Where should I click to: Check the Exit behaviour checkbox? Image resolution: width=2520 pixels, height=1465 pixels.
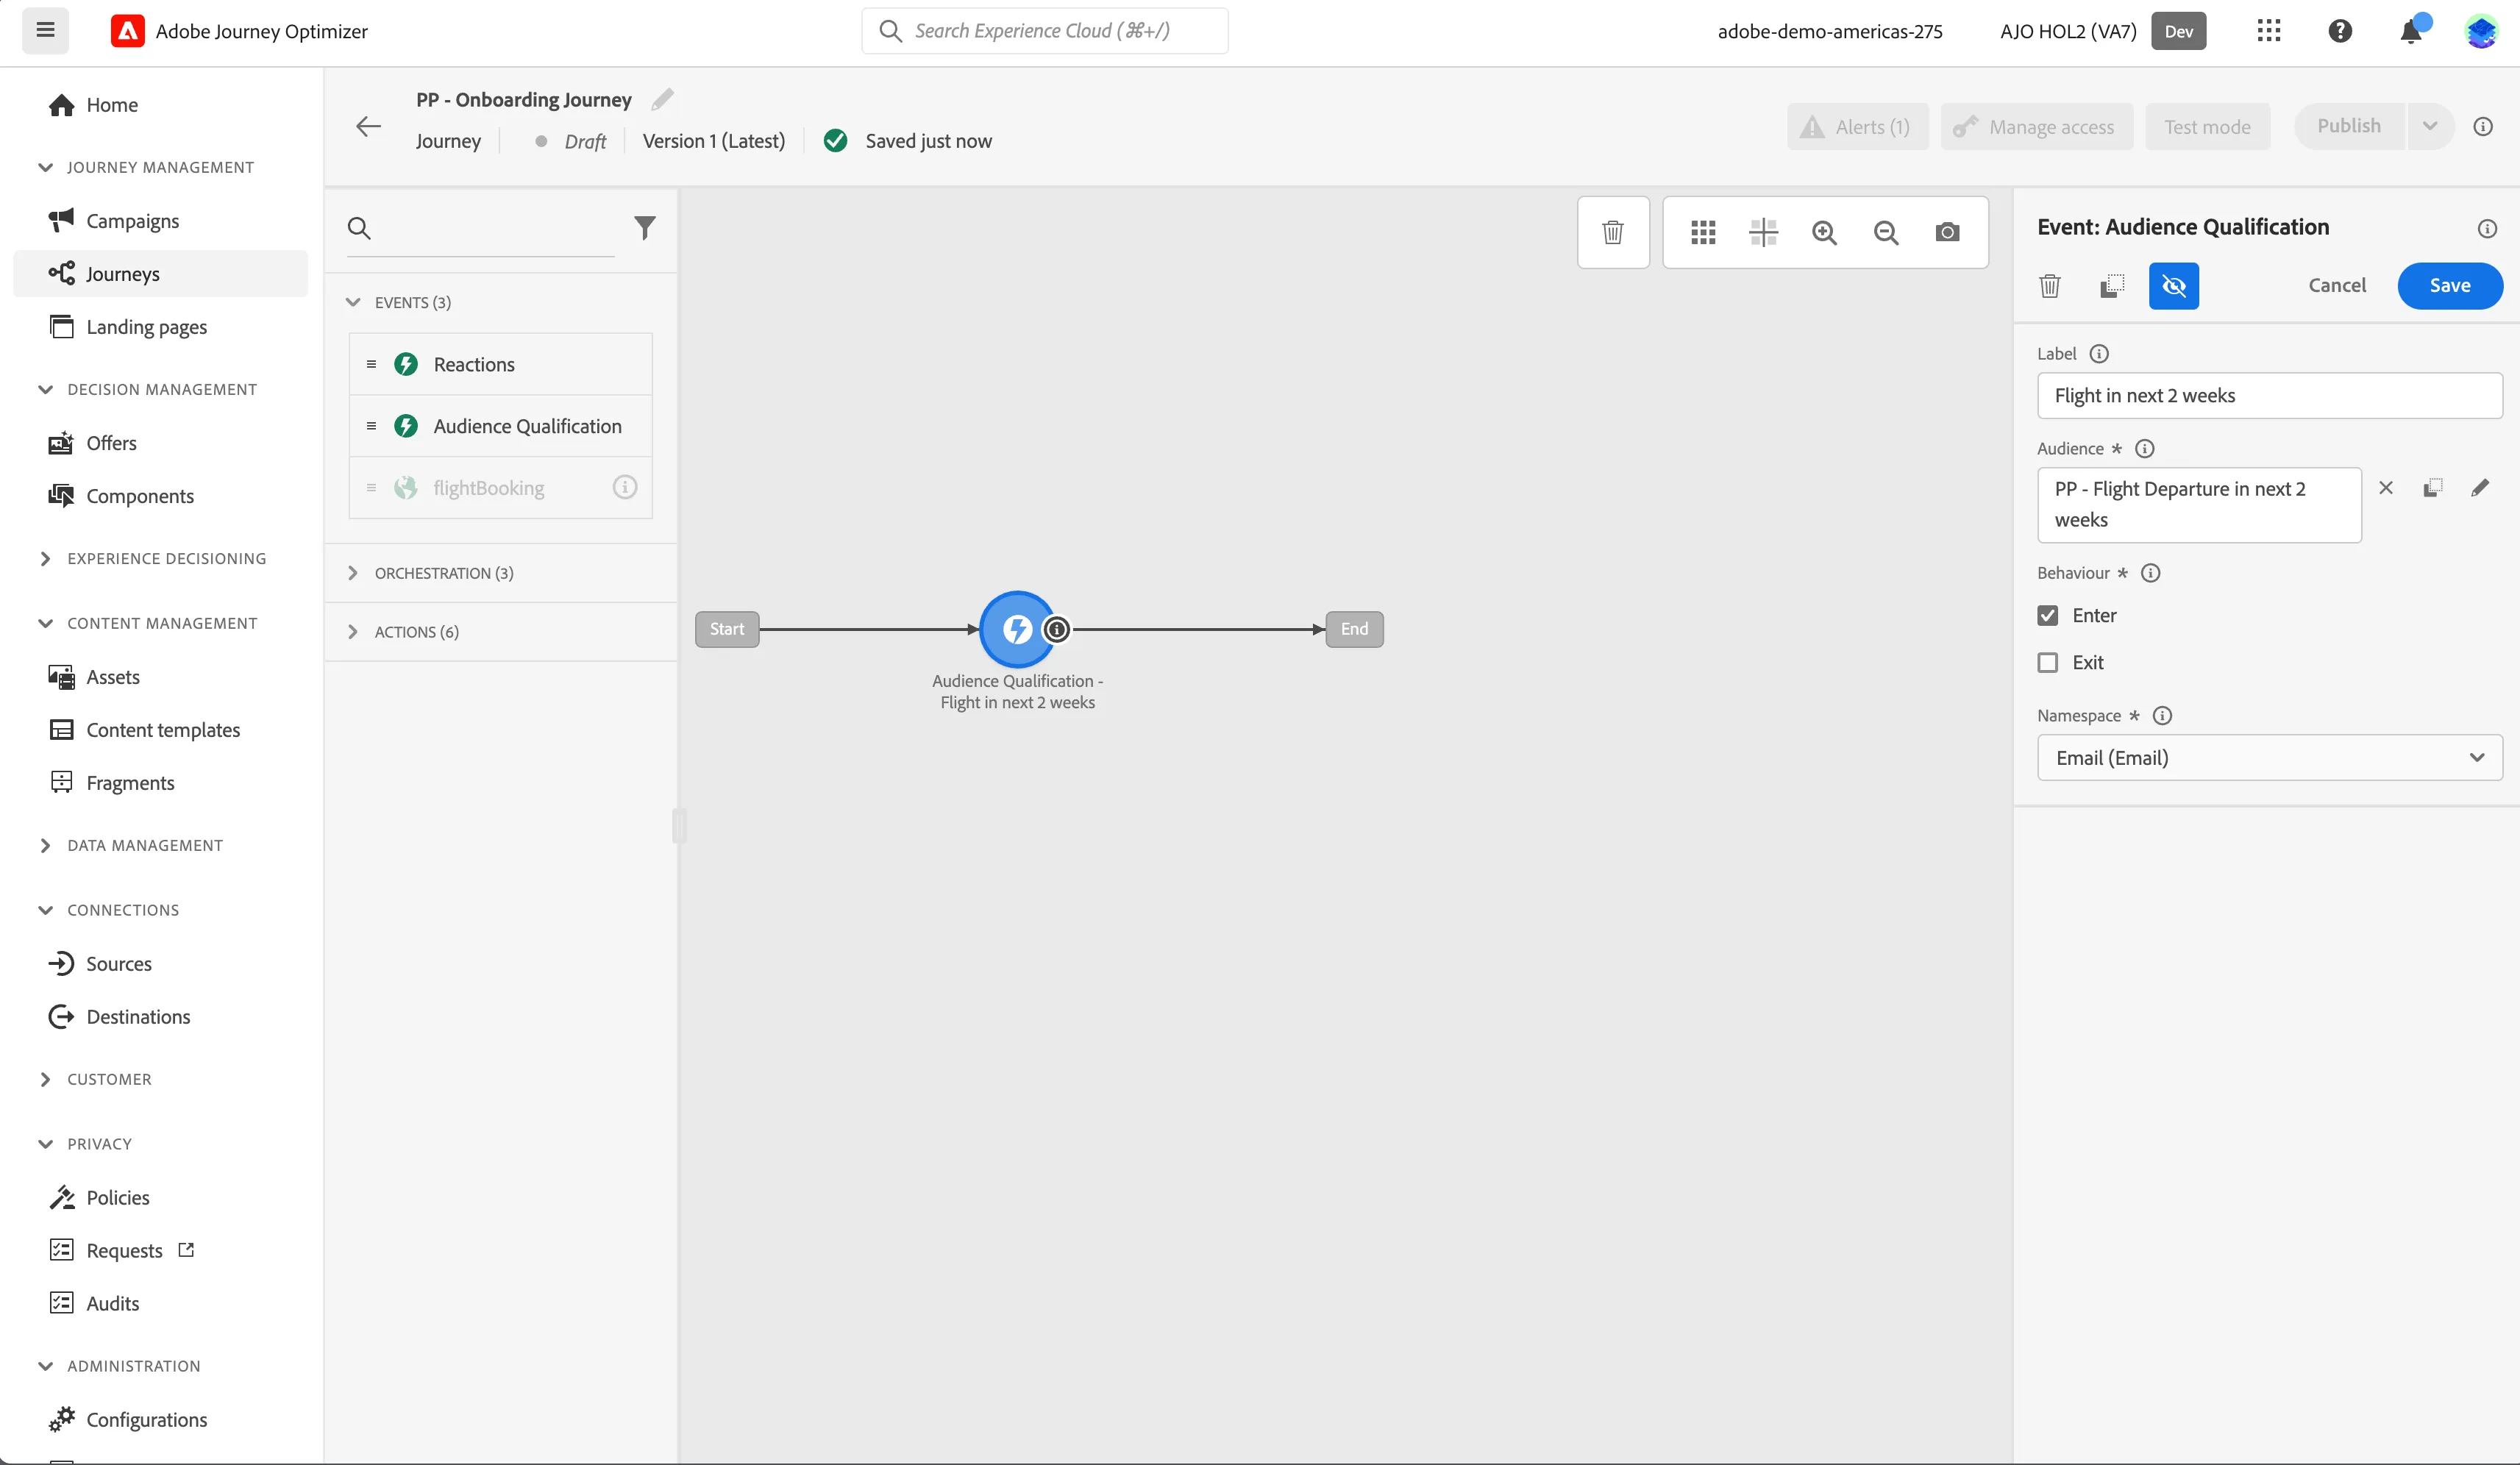click(2048, 662)
